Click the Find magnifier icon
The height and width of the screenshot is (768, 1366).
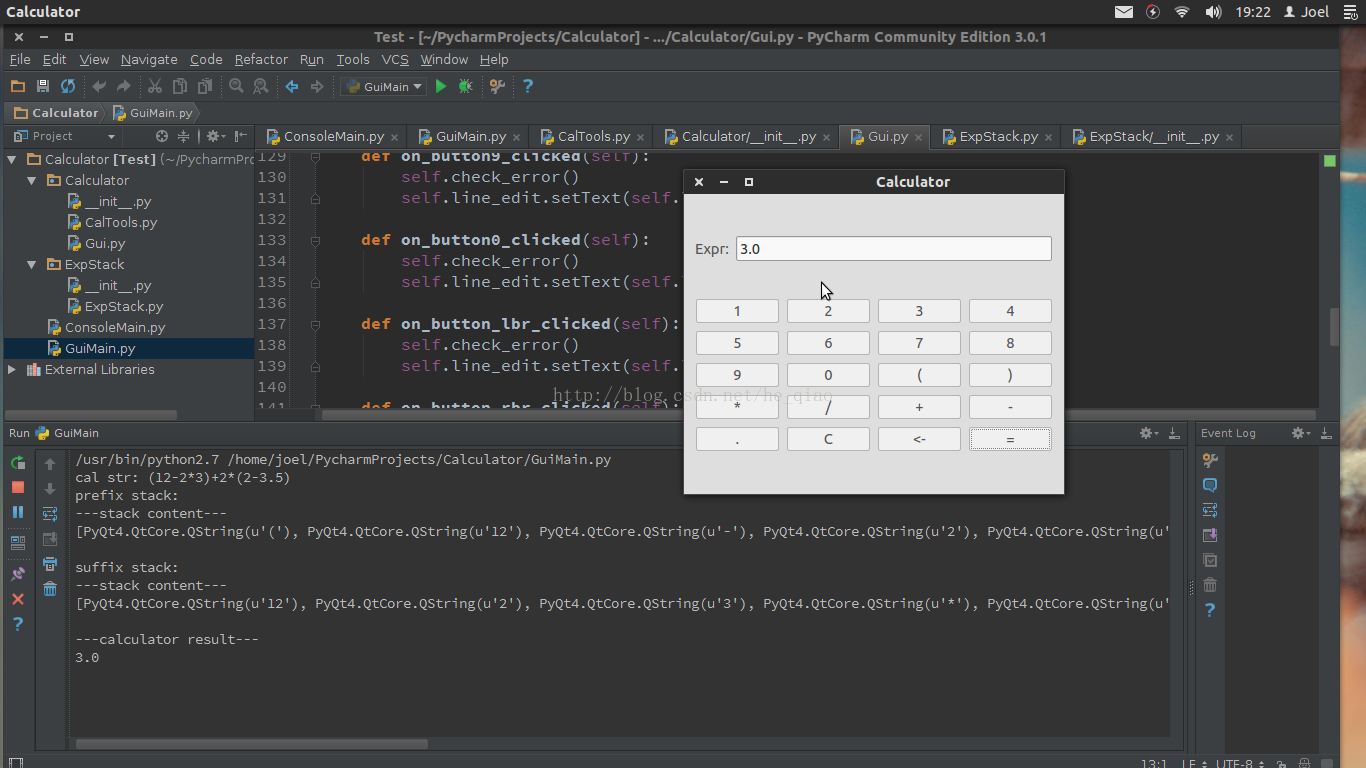[236, 87]
